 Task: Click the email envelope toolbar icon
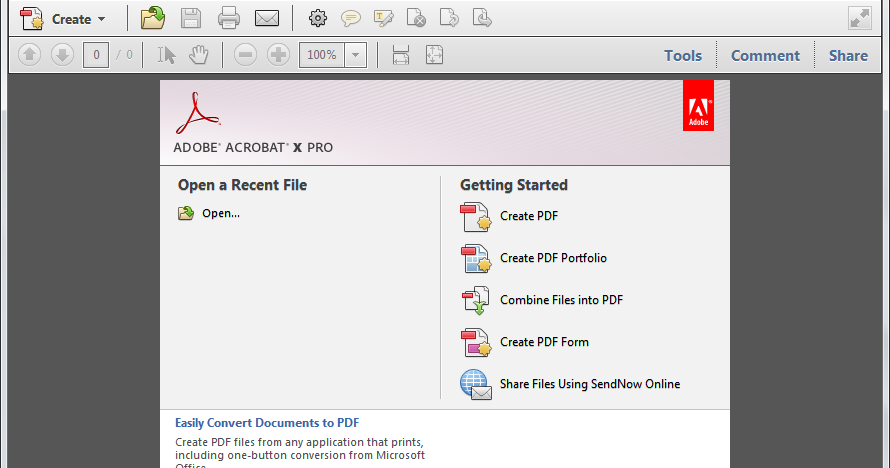[267, 18]
